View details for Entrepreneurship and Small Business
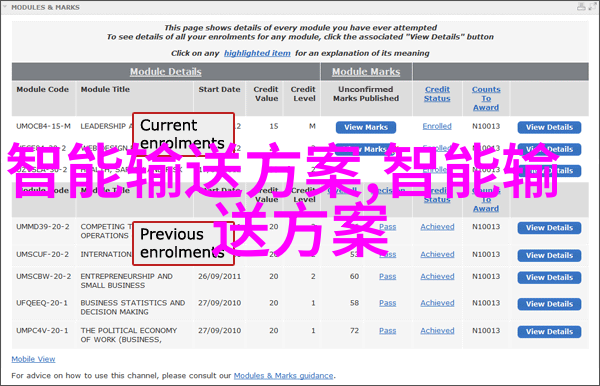Viewport: 600px width, 386px height. 549,278
